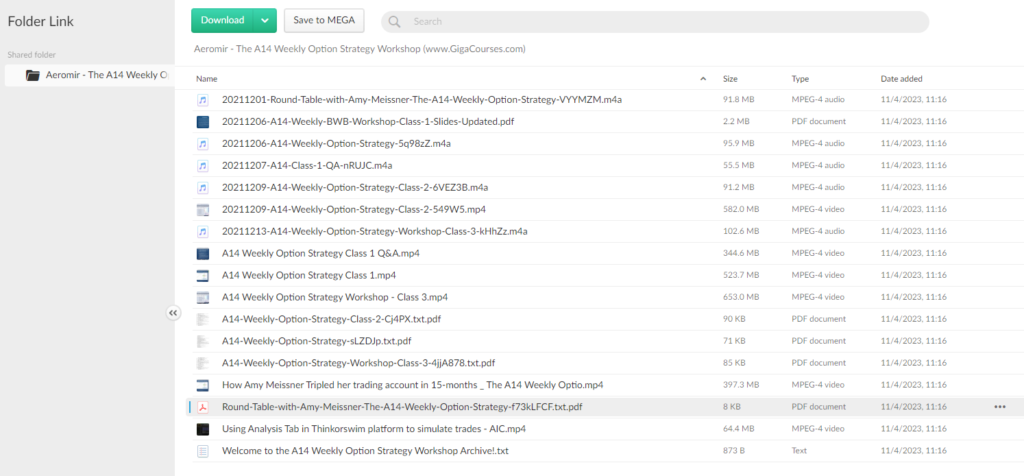Click the magnifier search icon
The width and height of the screenshot is (1024, 476).
396,21
